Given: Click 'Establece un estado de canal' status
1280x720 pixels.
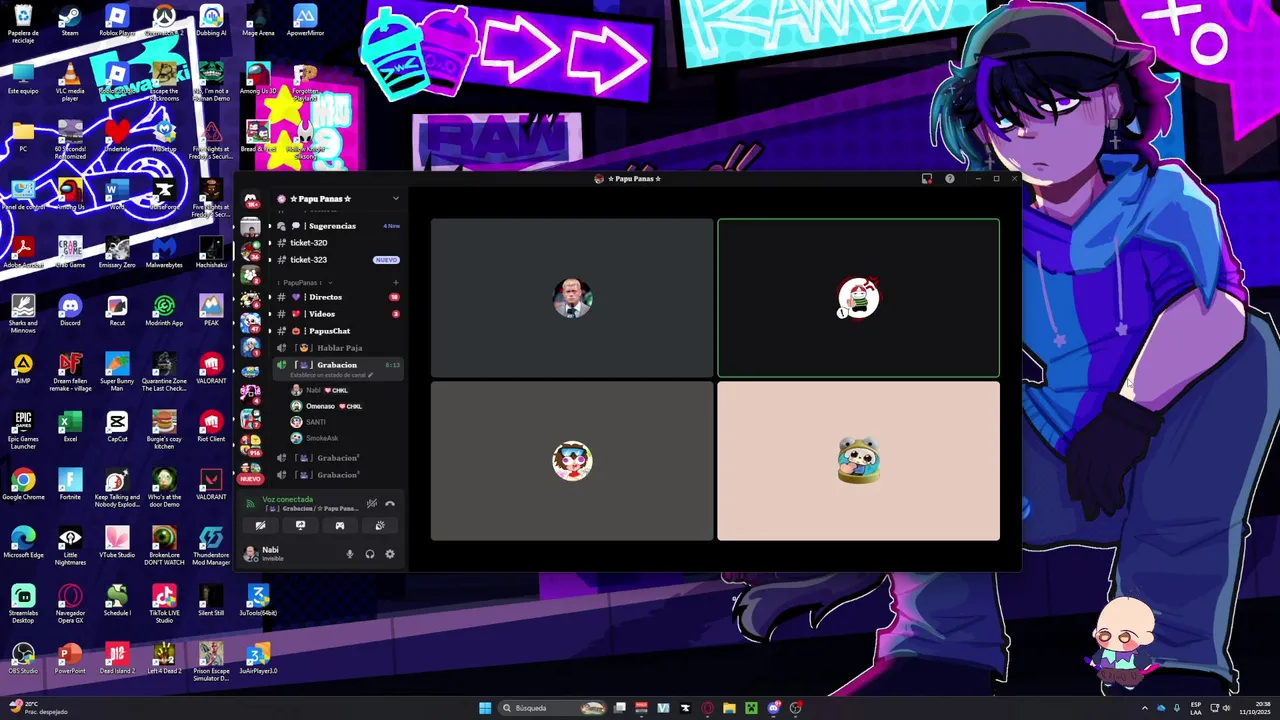Looking at the screenshot, I should pos(331,375).
